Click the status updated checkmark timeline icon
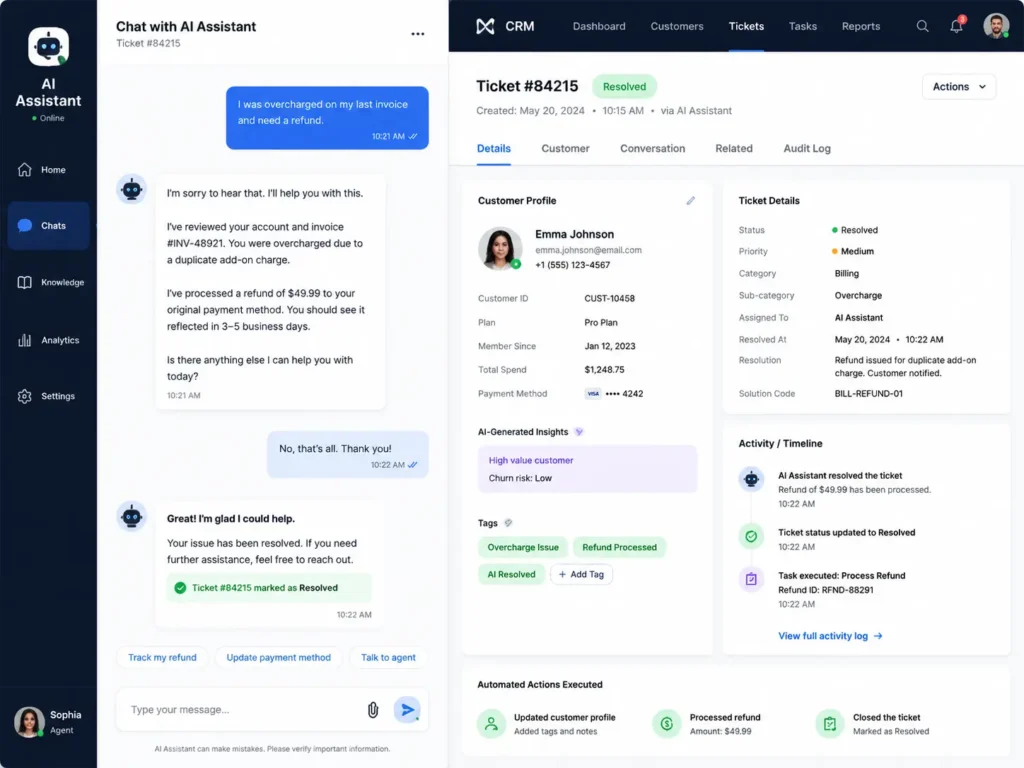The width and height of the screenshot is (1024, 768). [x=751, y=536]
